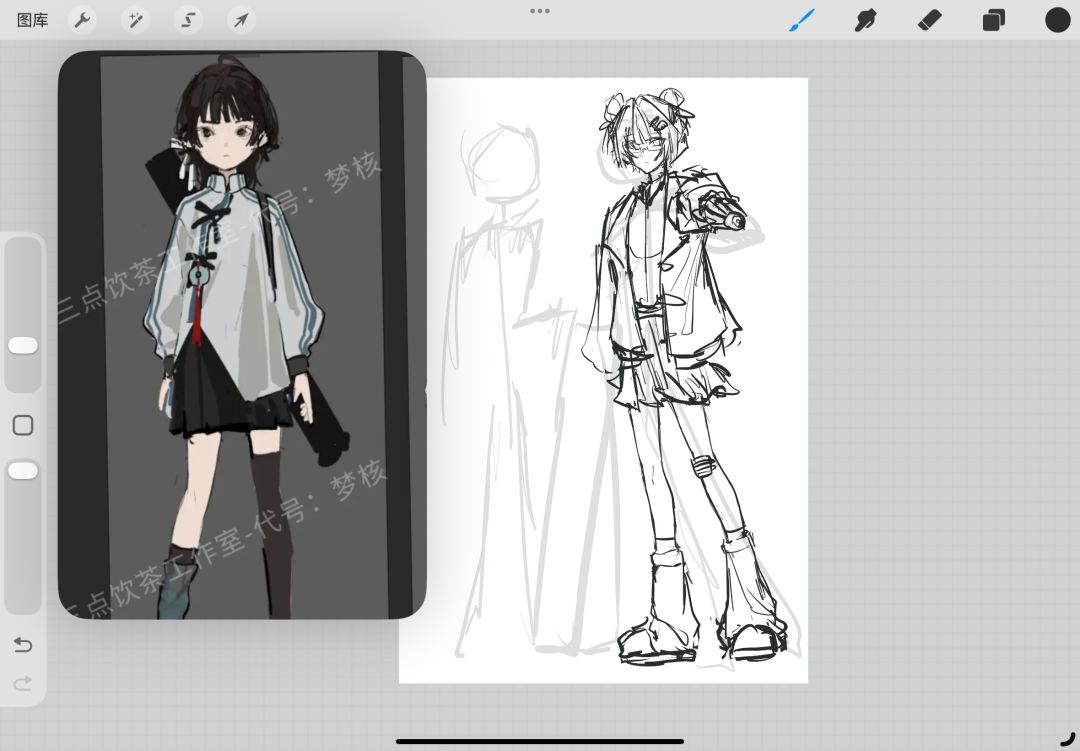Open the Layers panel

[x=993, y=21]
